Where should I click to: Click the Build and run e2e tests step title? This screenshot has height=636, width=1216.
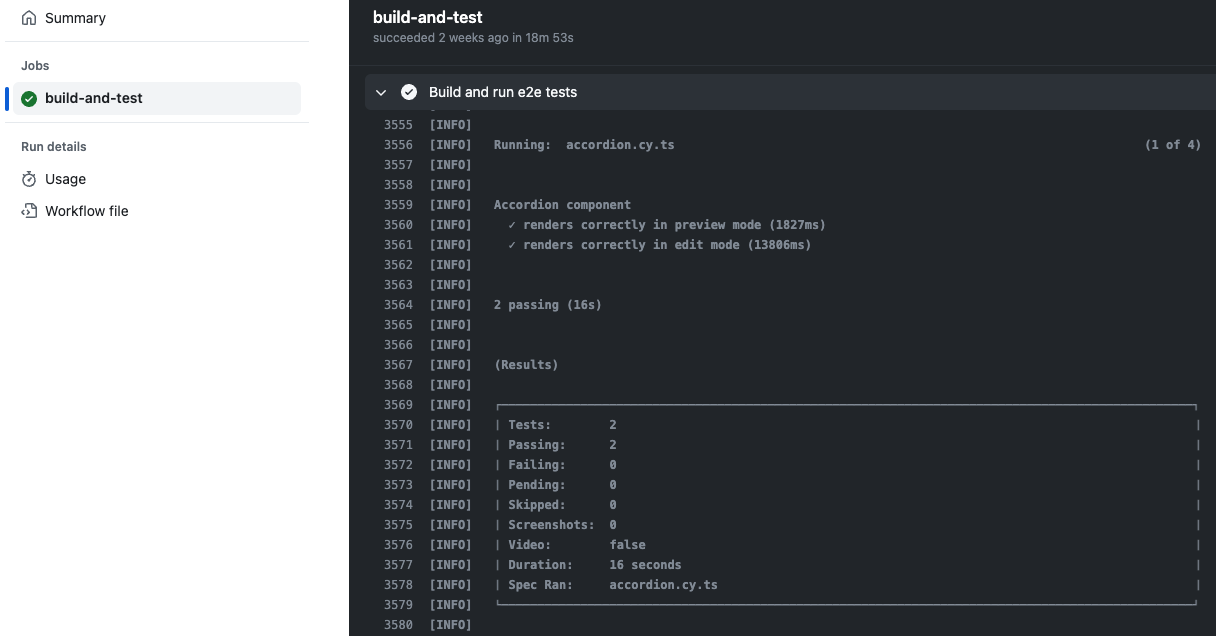[503, 92]
